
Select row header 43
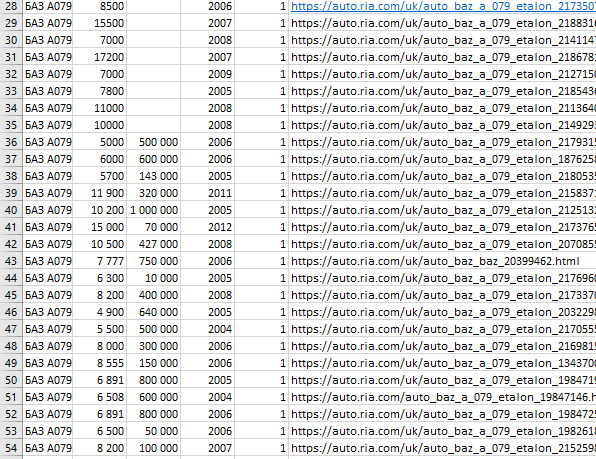pyautogui.click(x=11, y=261)
